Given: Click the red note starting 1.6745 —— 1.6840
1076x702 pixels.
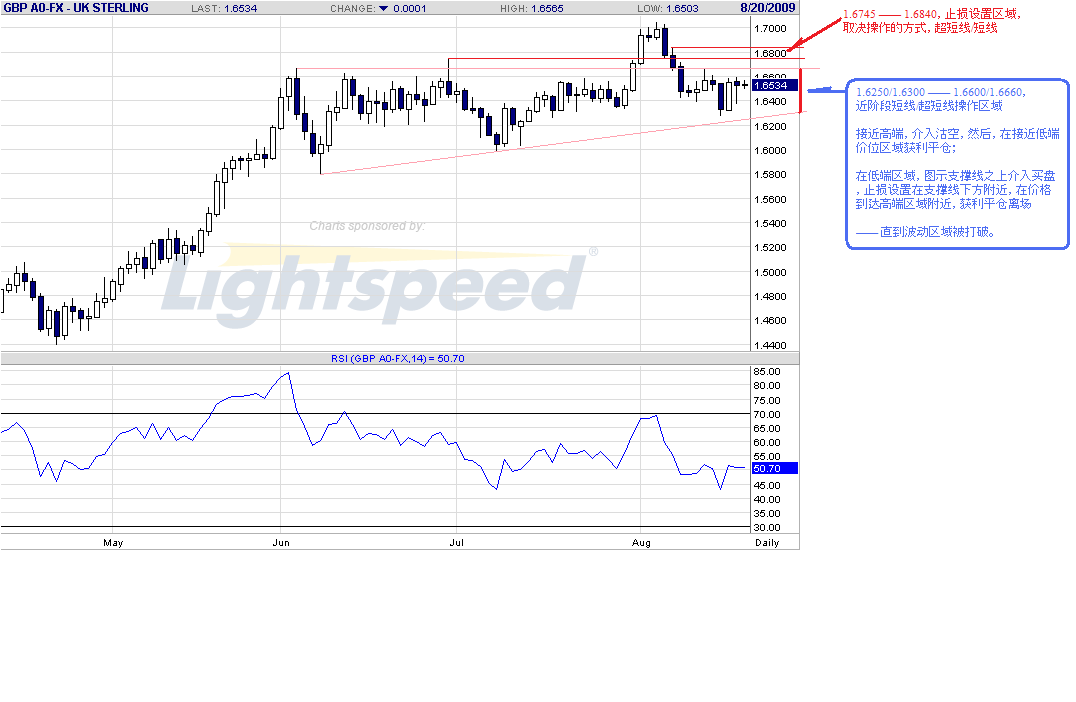Looking at the screenshot, I should [931, 21].
